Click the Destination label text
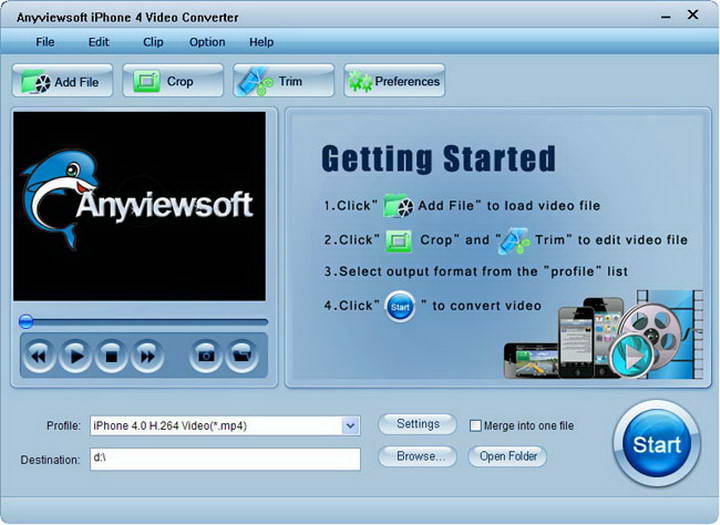This screenshot has height=525, width=720. [x=50, y=460]
